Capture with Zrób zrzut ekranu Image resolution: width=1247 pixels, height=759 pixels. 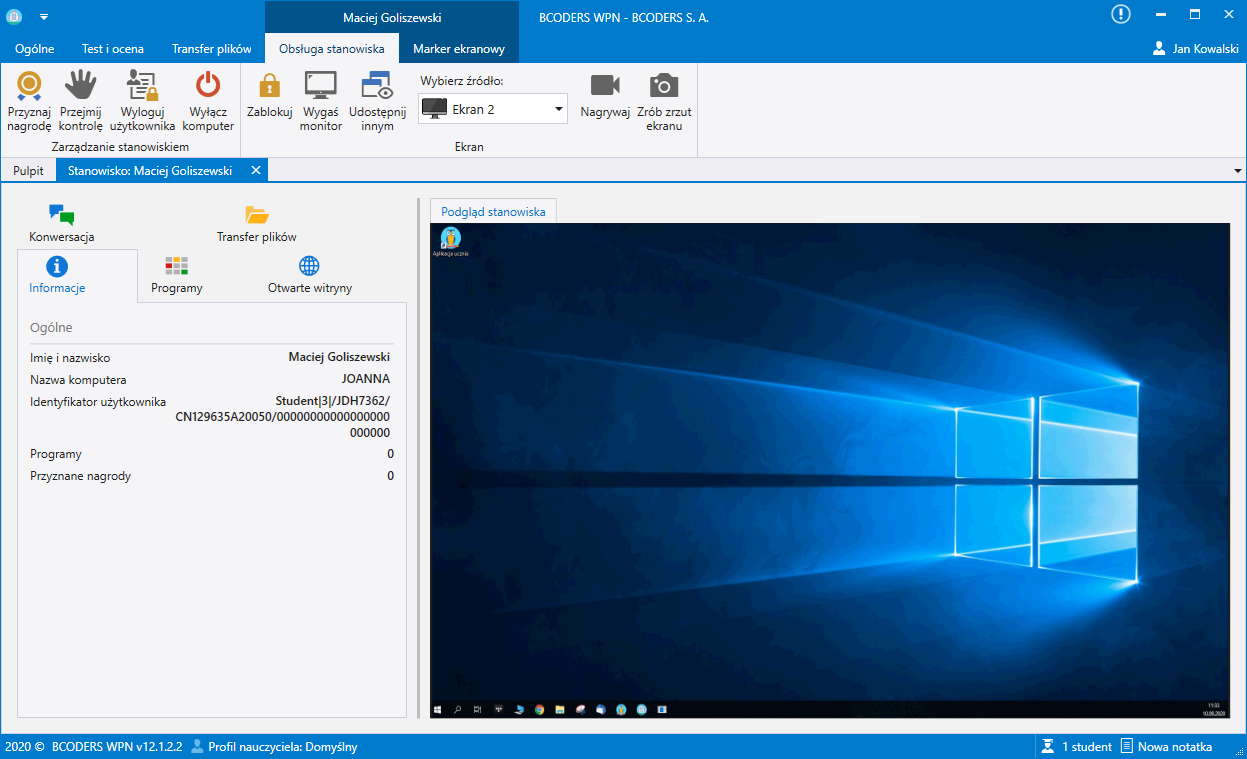[664, 102]
